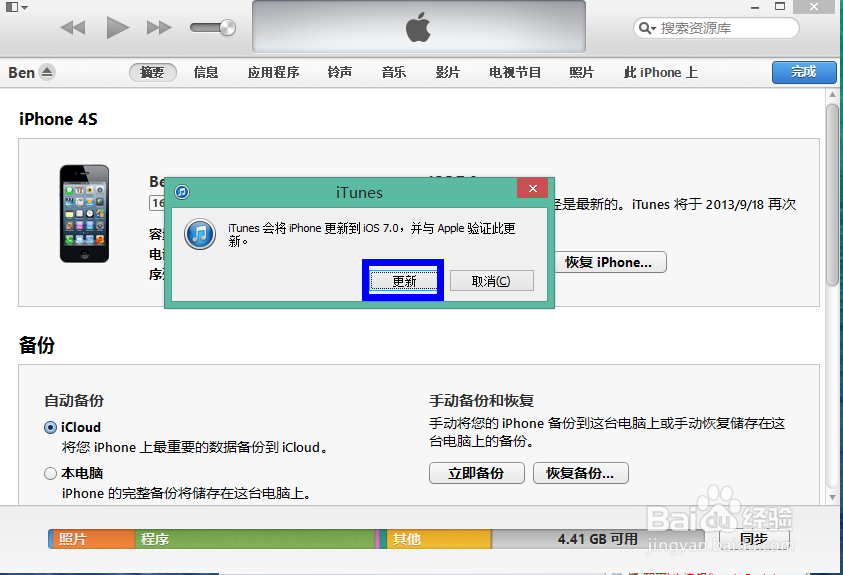Close the iTunes update dialog
The width and height of the screenshot is (843, 575).
click(532, 188)
